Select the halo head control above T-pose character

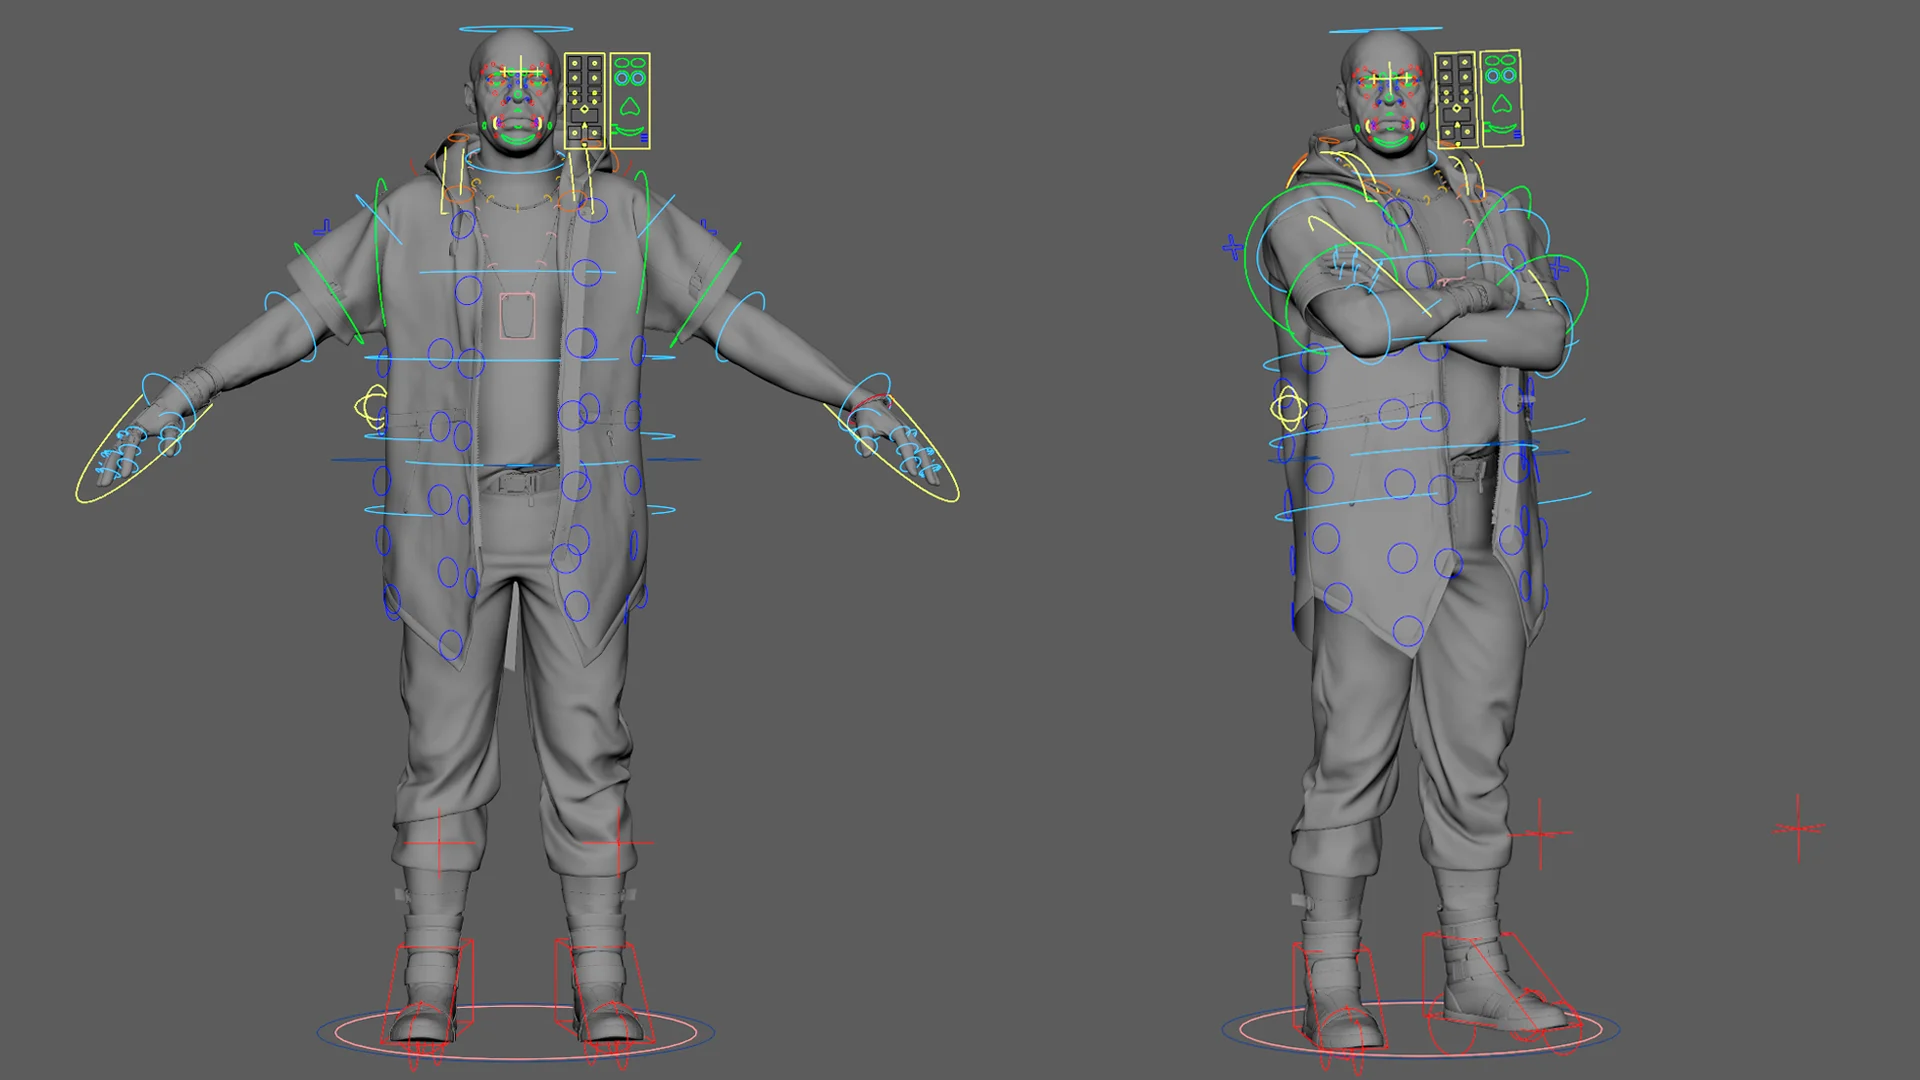click(x=516, y=29)
